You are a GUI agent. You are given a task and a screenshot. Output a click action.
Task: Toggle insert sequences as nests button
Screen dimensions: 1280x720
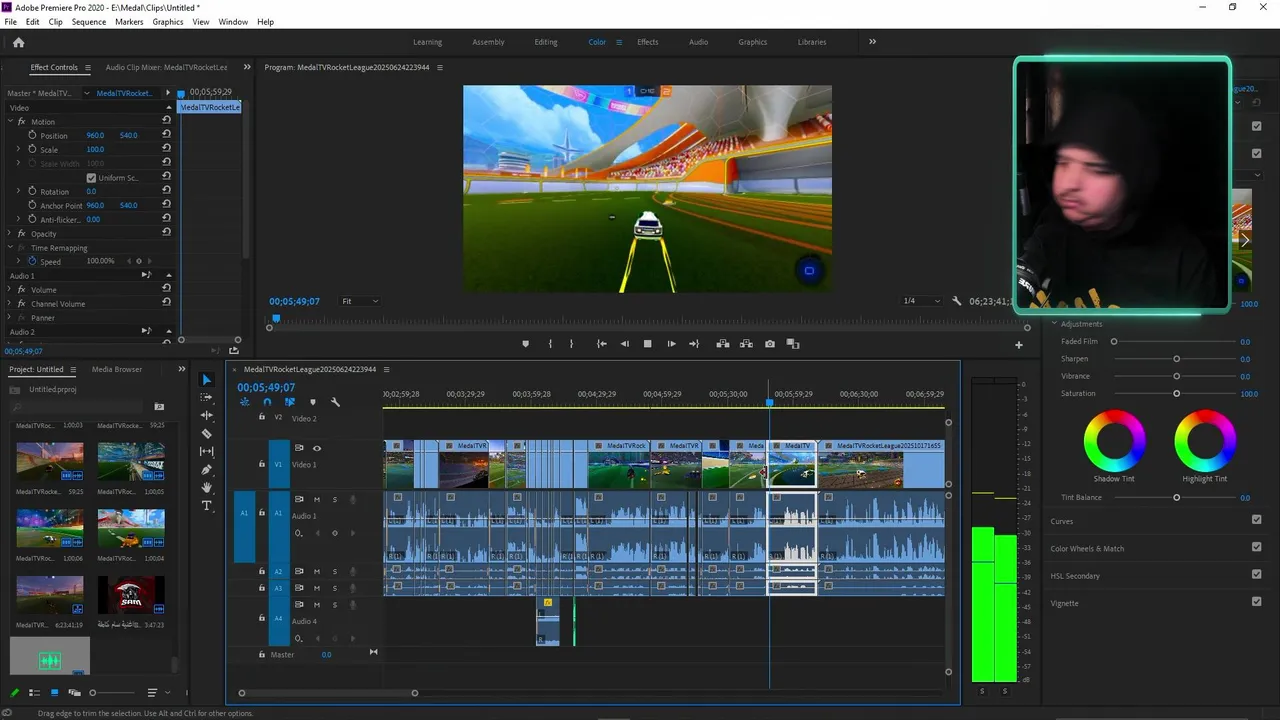tap(245, 402)
